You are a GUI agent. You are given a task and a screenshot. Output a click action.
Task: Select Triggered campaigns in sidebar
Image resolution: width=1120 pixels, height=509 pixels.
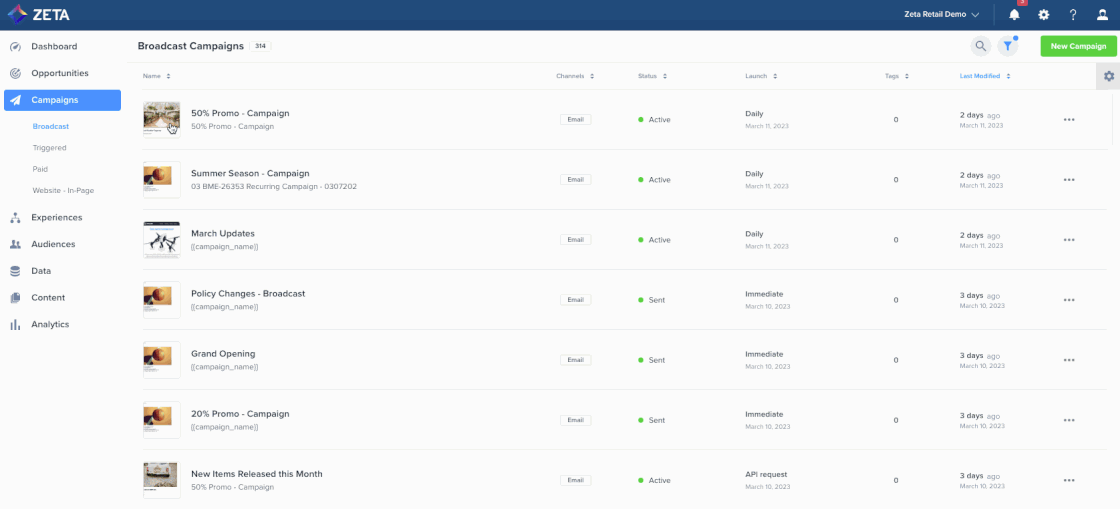point(49,148)
